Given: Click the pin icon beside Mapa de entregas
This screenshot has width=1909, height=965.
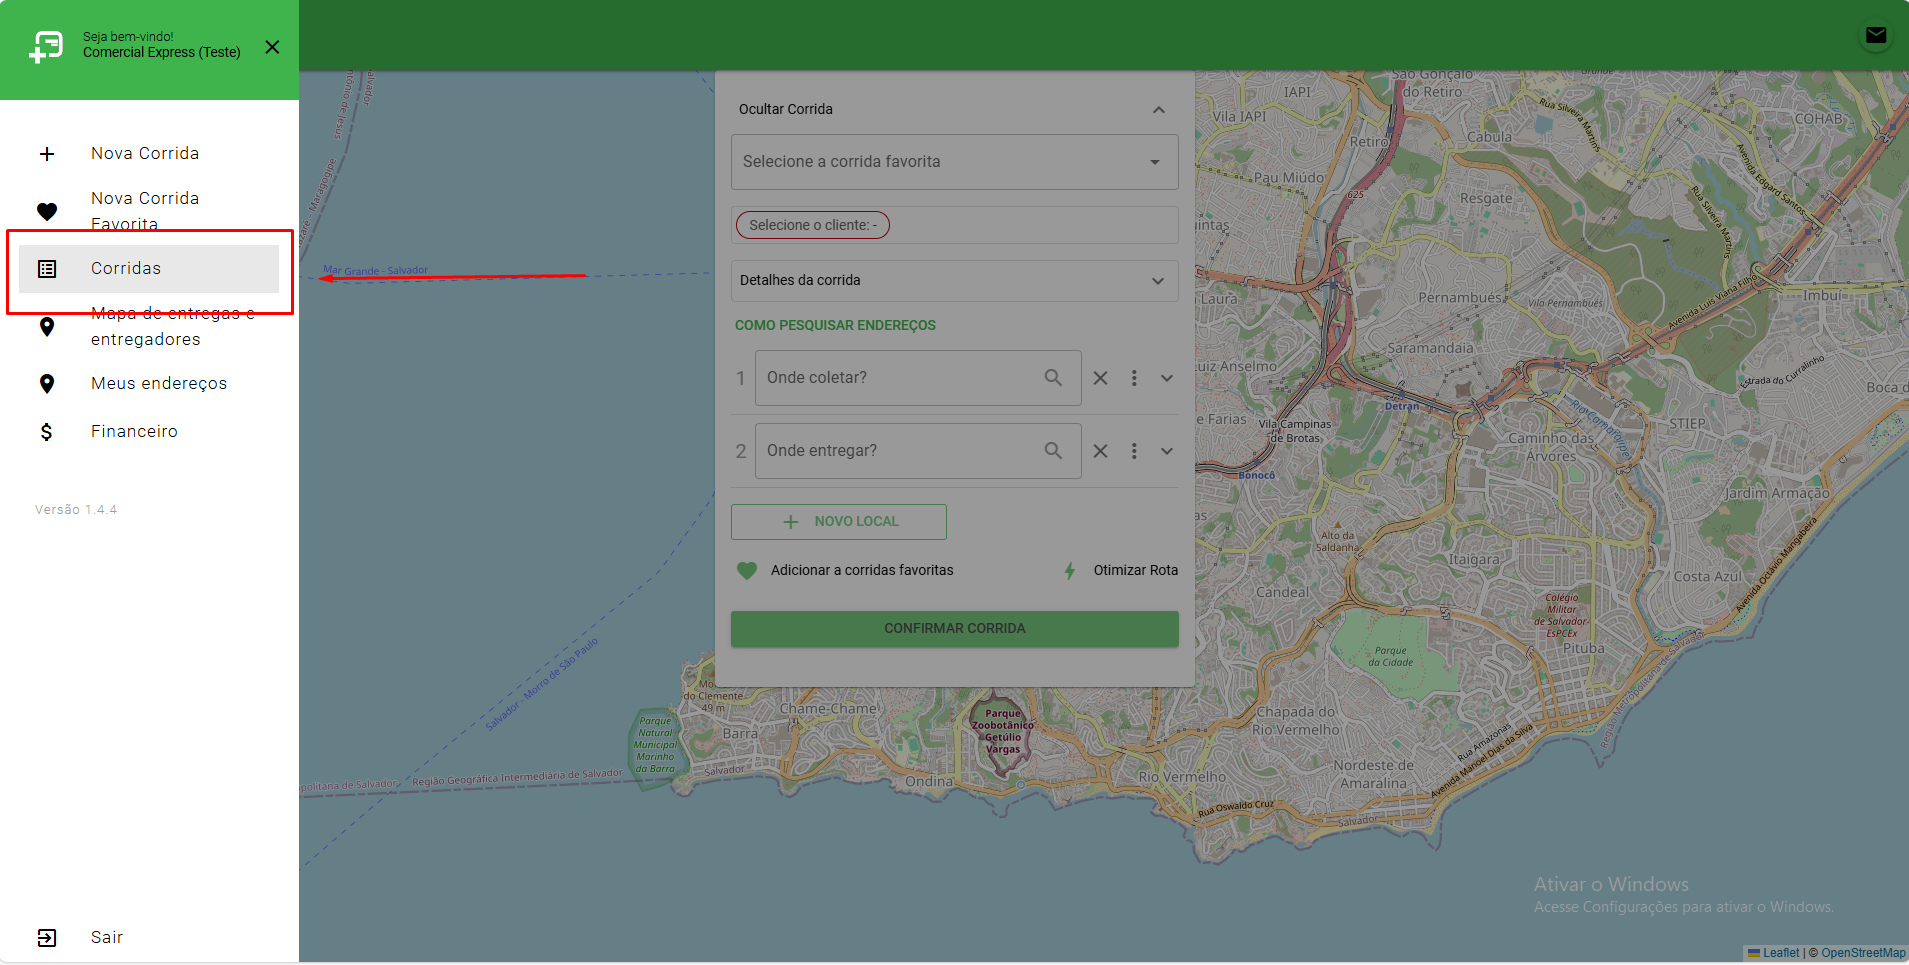Looking at the screenshot, I should 47,327.
